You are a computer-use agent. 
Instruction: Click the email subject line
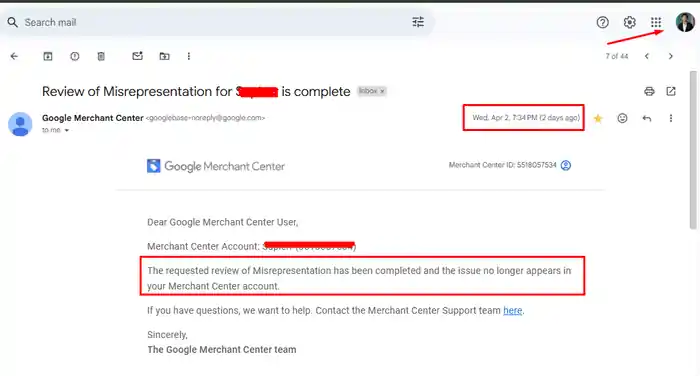196,92
